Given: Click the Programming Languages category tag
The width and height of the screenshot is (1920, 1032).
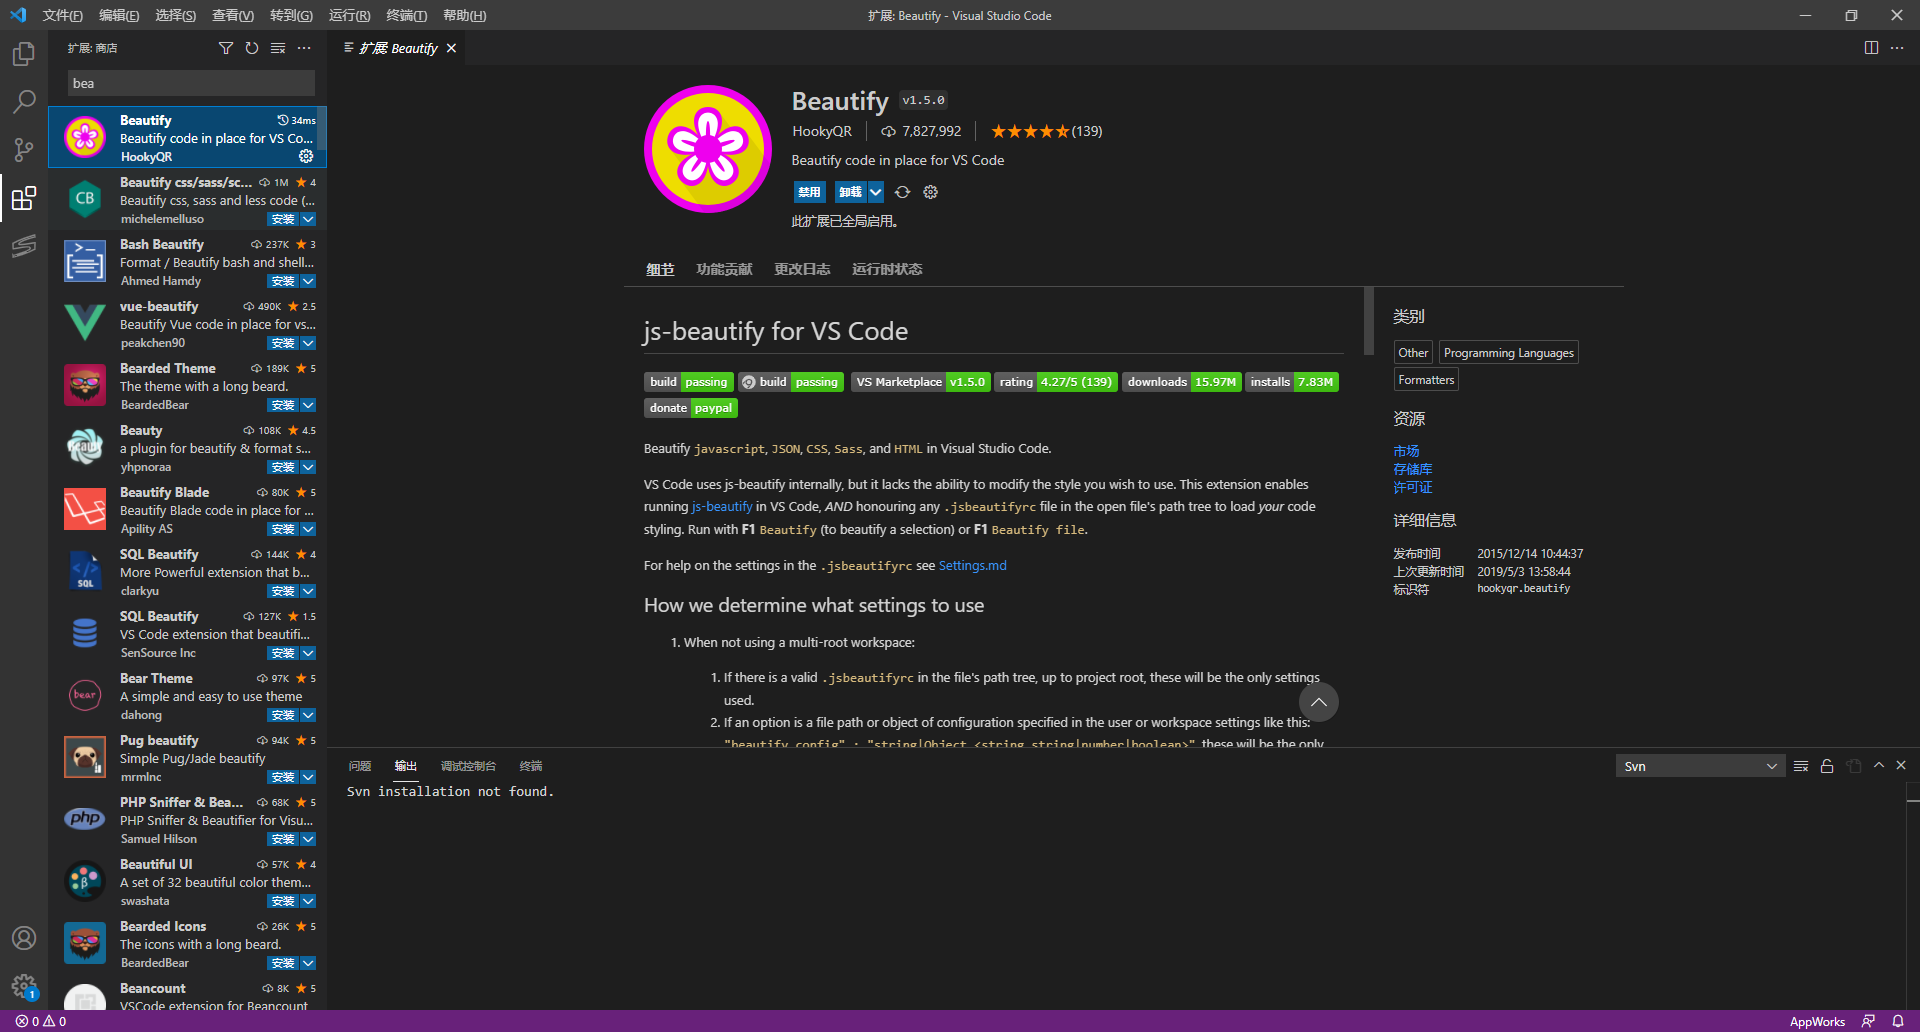Looking at the screenshot, I should 1508,353.
